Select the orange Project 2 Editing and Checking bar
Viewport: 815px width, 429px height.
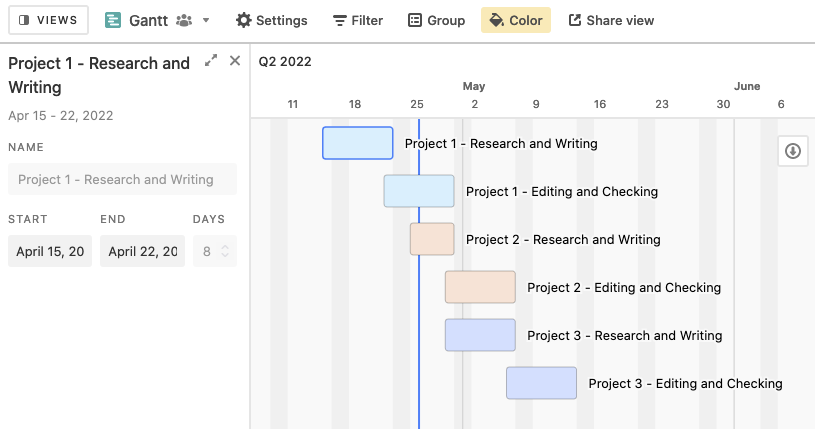pos(480,287)
